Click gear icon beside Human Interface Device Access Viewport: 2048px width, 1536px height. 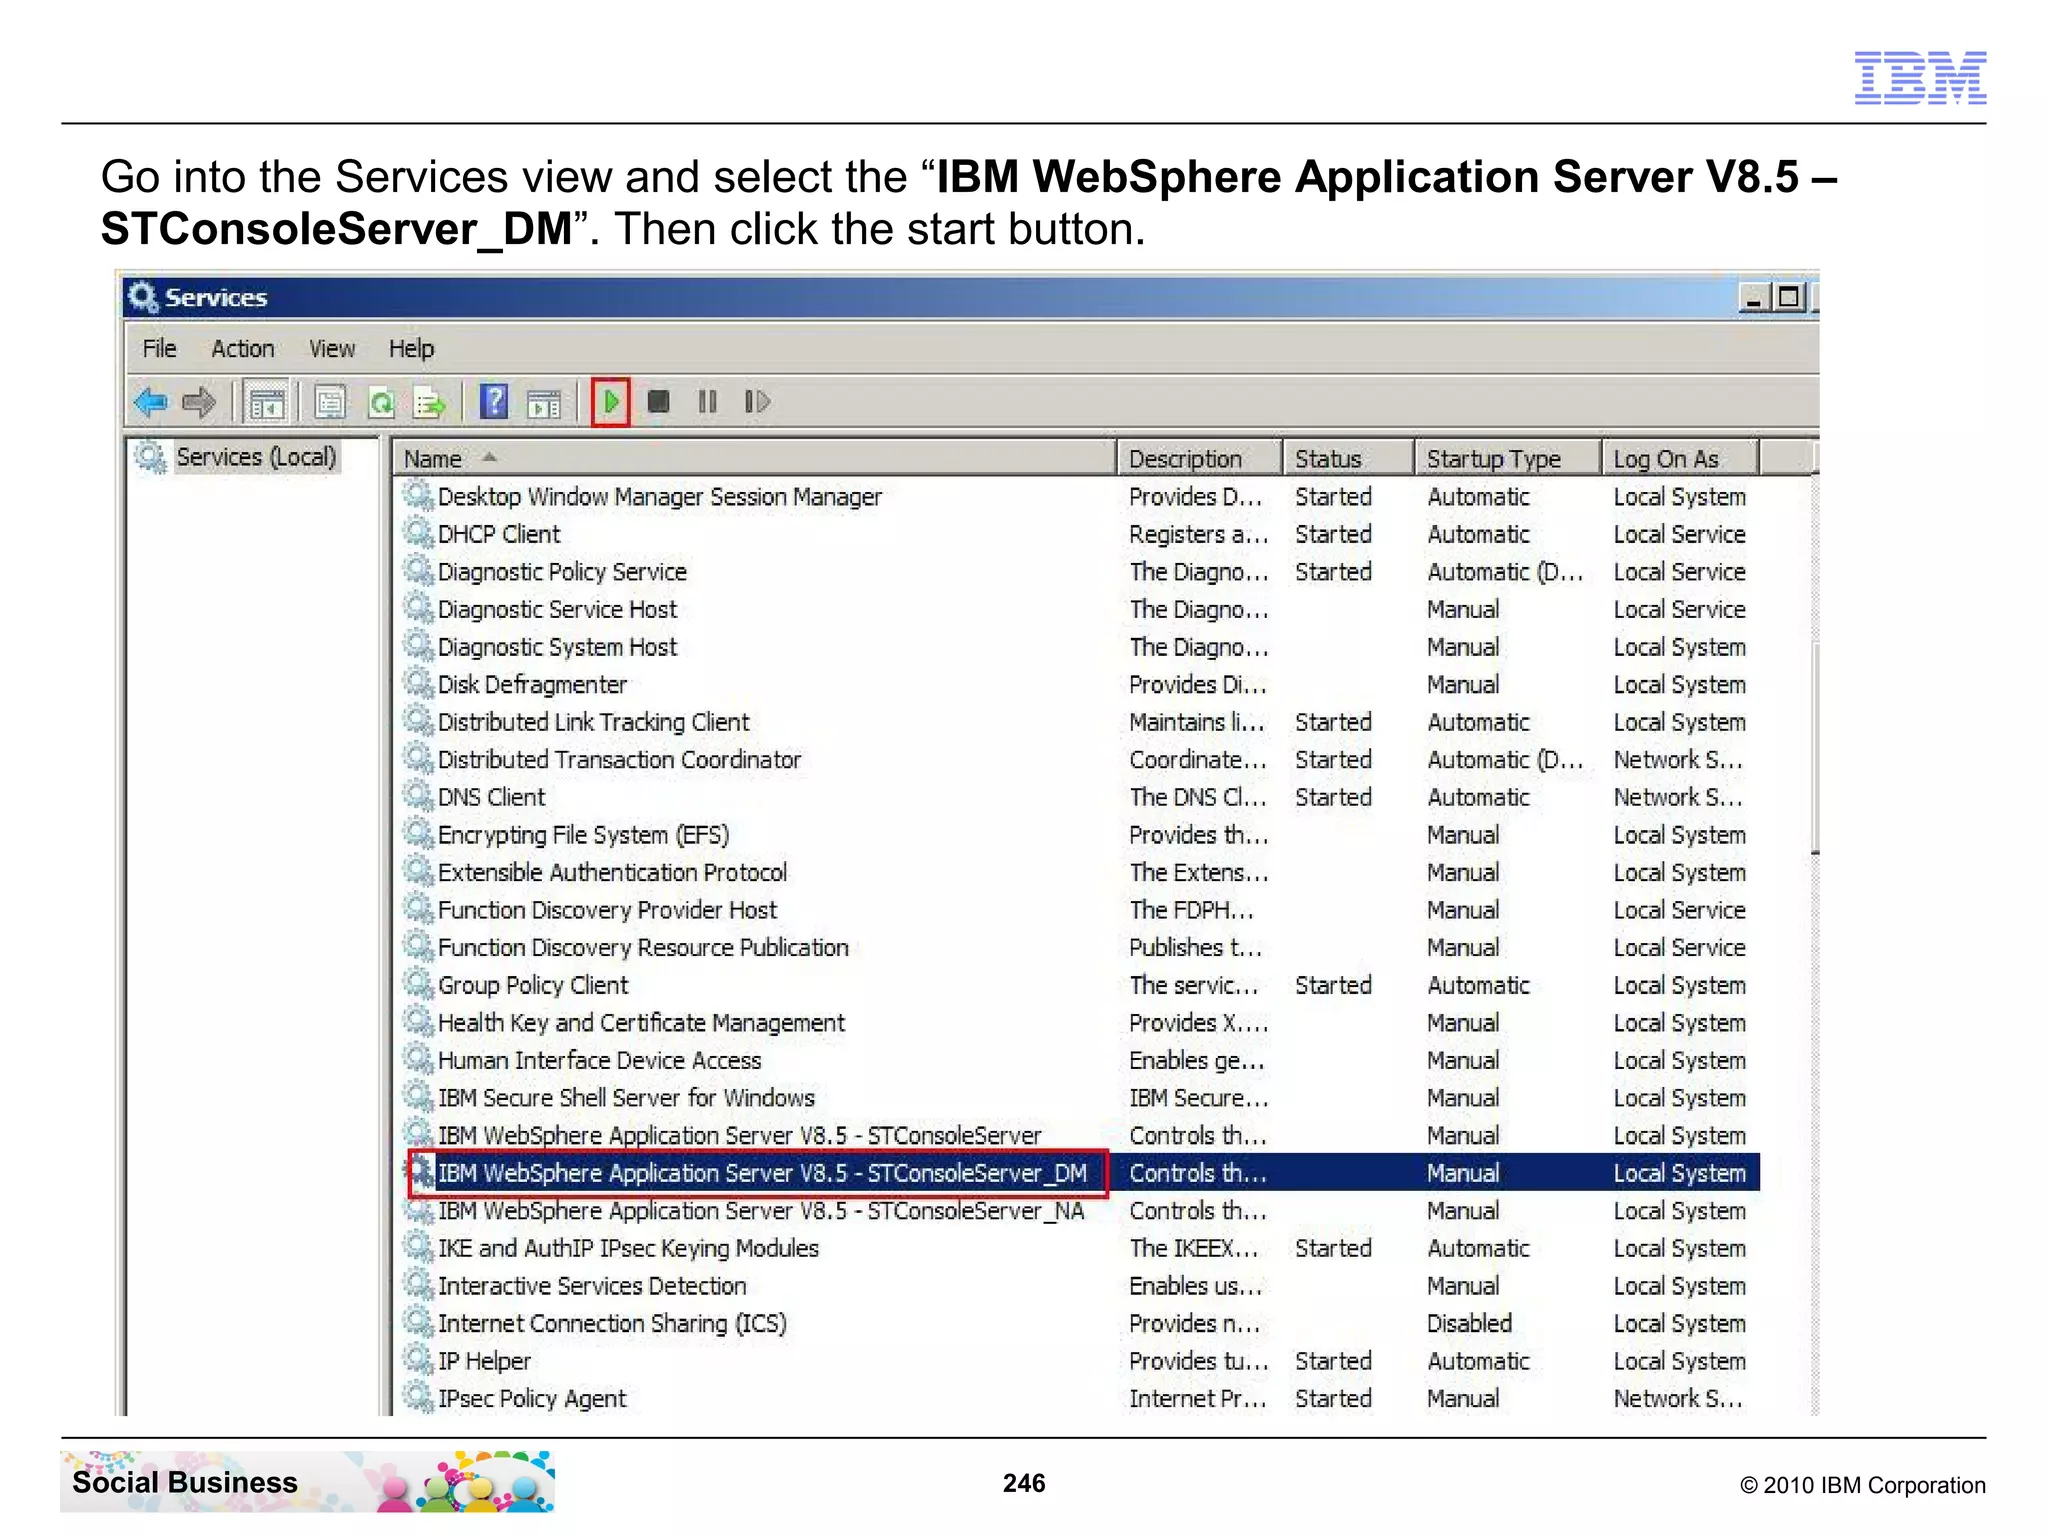click(x=418, y=1059)
